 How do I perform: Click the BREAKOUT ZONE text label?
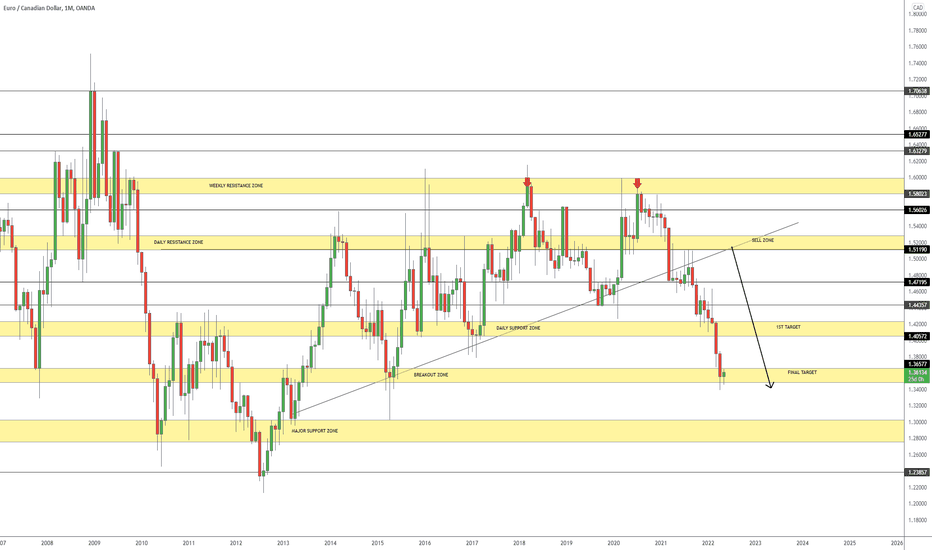[431, 375]
